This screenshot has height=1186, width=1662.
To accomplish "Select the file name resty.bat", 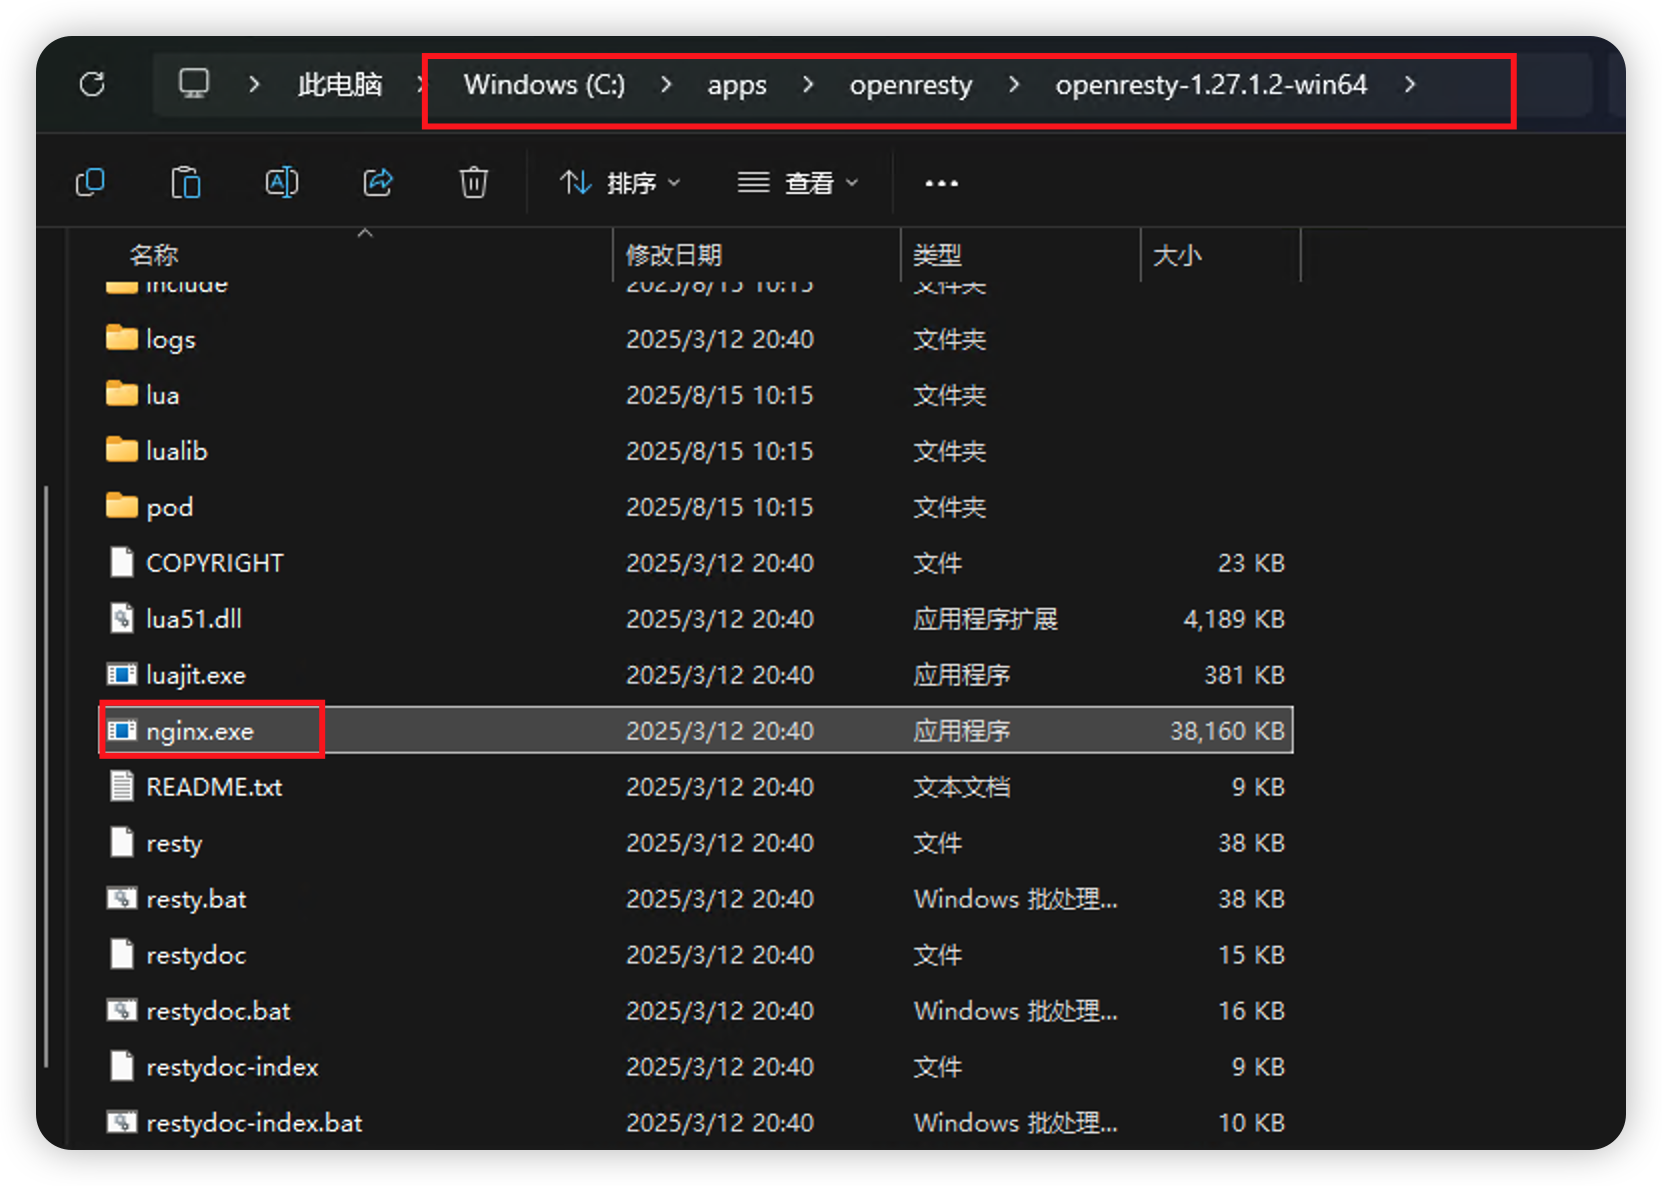I will coord(196,900).
